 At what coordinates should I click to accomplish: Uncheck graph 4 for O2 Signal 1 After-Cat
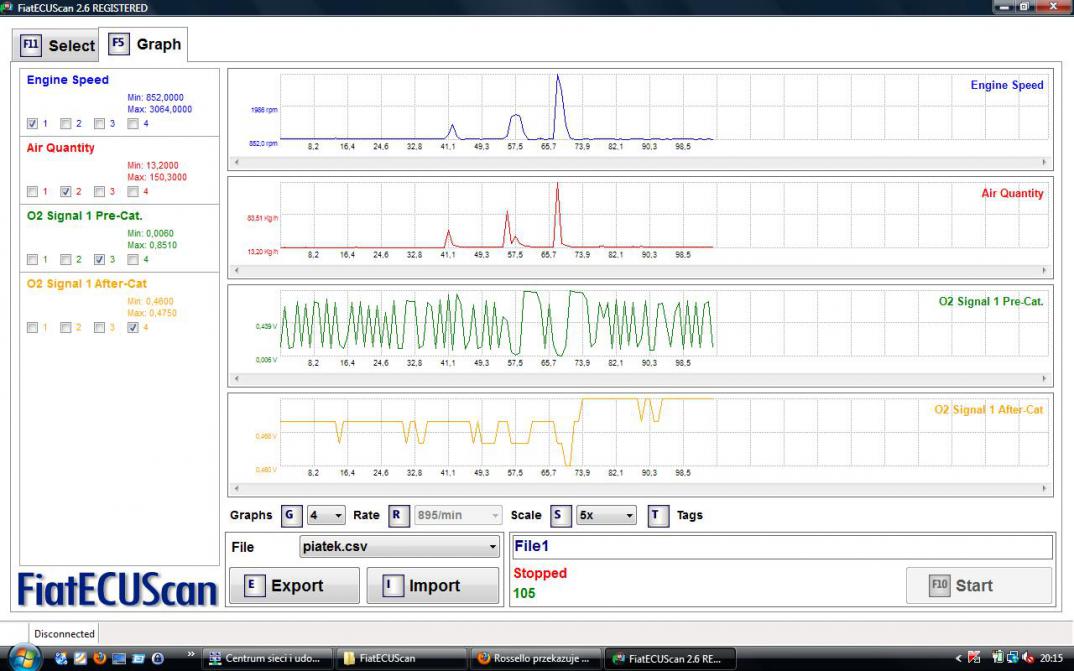133,327
